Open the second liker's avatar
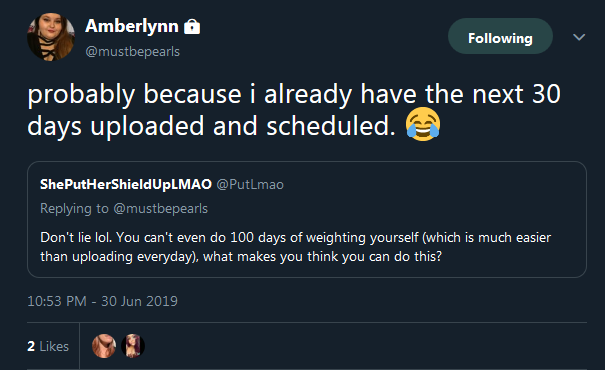Image resolution: width=605 pixels, height=370 pixels. tap(133, 346)
